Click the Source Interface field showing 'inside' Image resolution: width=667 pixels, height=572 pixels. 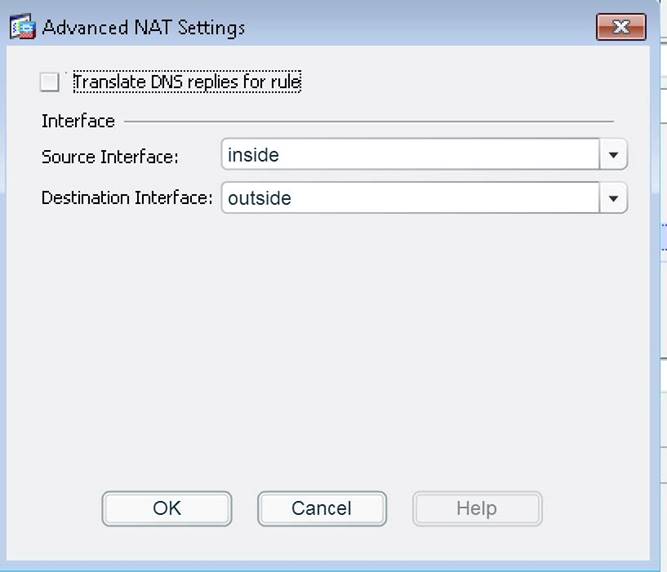click(410, 155)
